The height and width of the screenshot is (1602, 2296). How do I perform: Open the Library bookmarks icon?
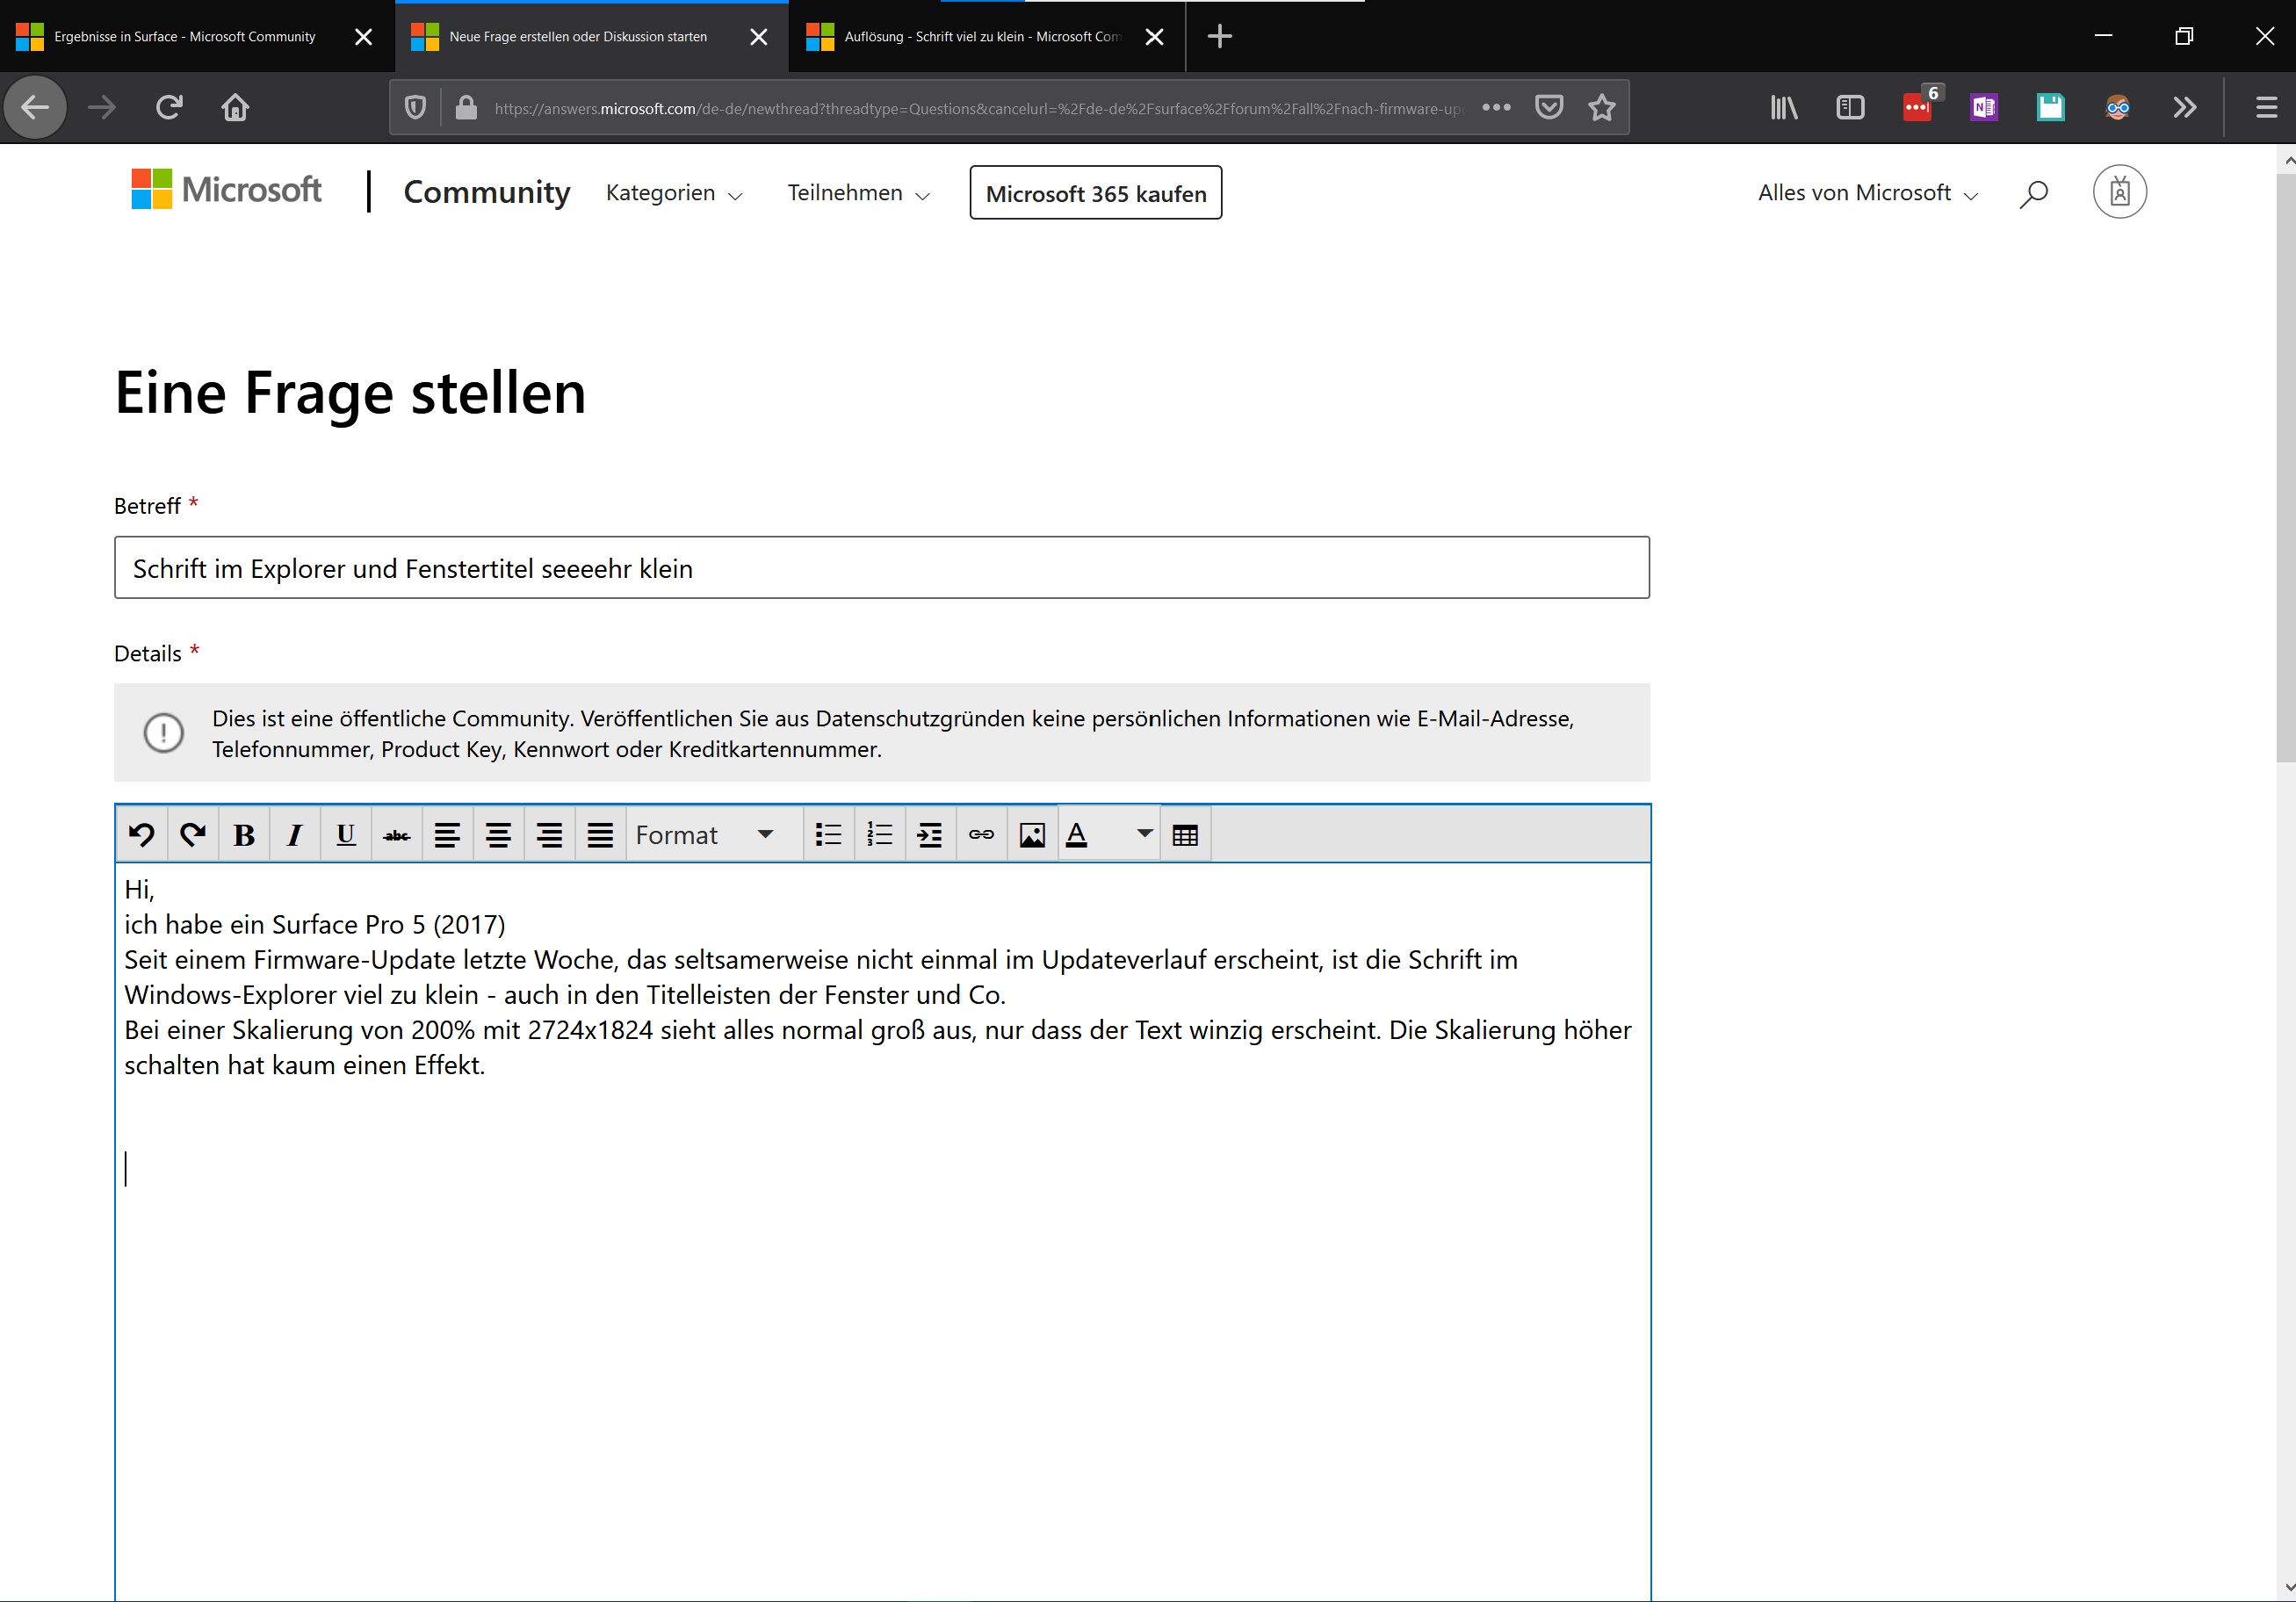pos(1784,107)
